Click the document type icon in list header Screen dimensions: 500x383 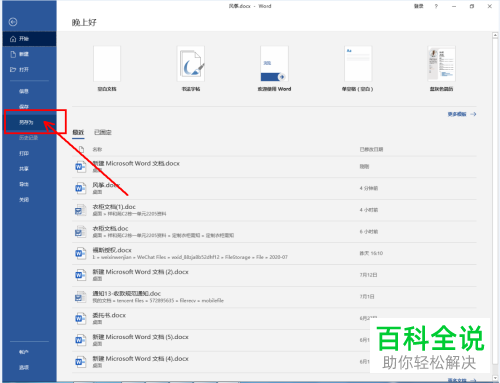[x=80, y=149]
